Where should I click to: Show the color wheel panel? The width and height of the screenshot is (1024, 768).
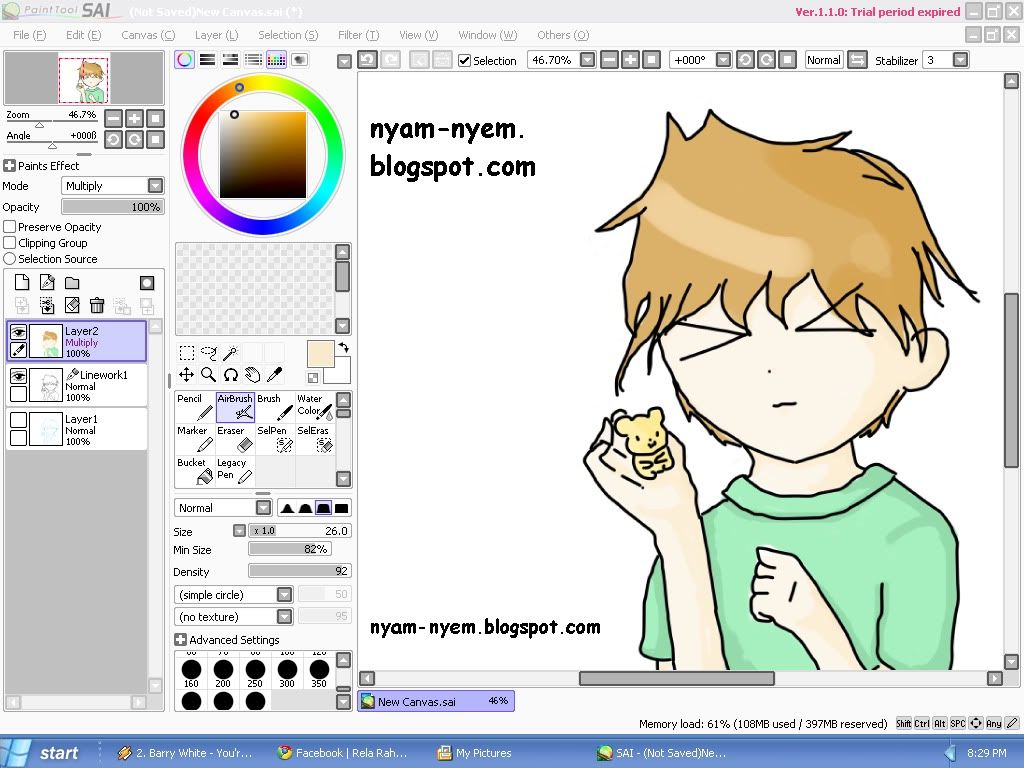(x=185, y=60)
